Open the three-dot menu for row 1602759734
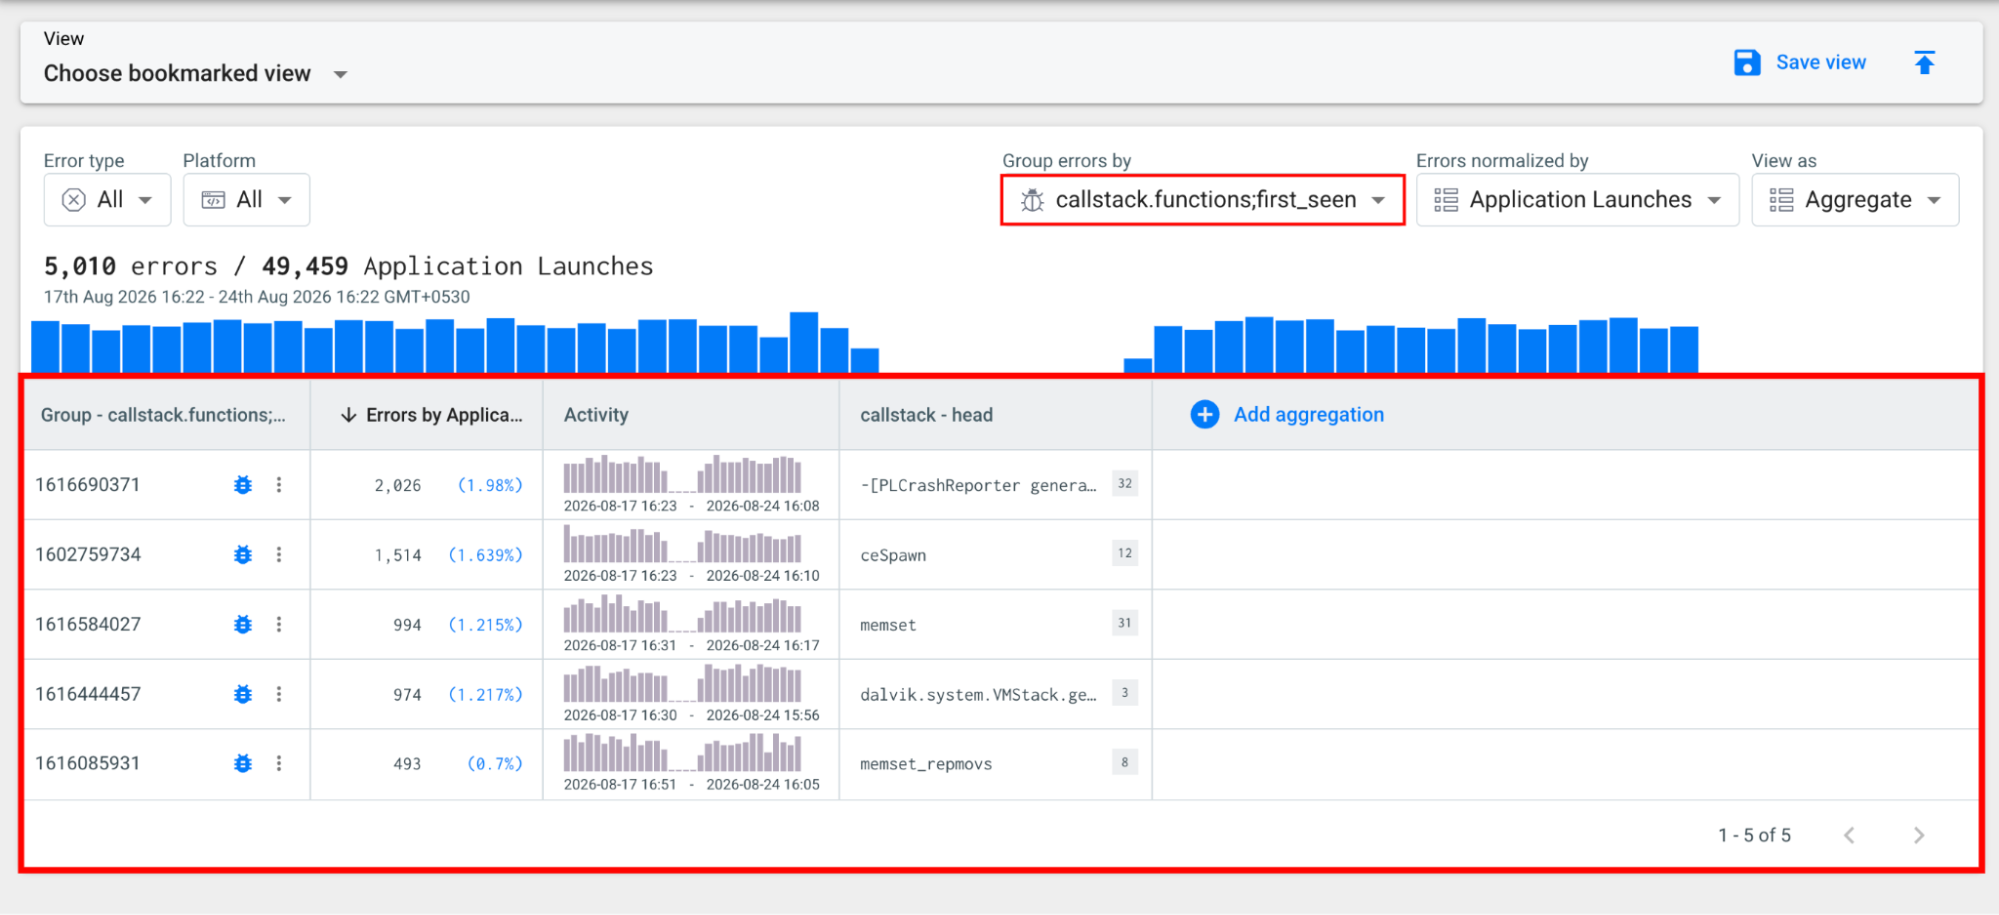 [279, 554]
